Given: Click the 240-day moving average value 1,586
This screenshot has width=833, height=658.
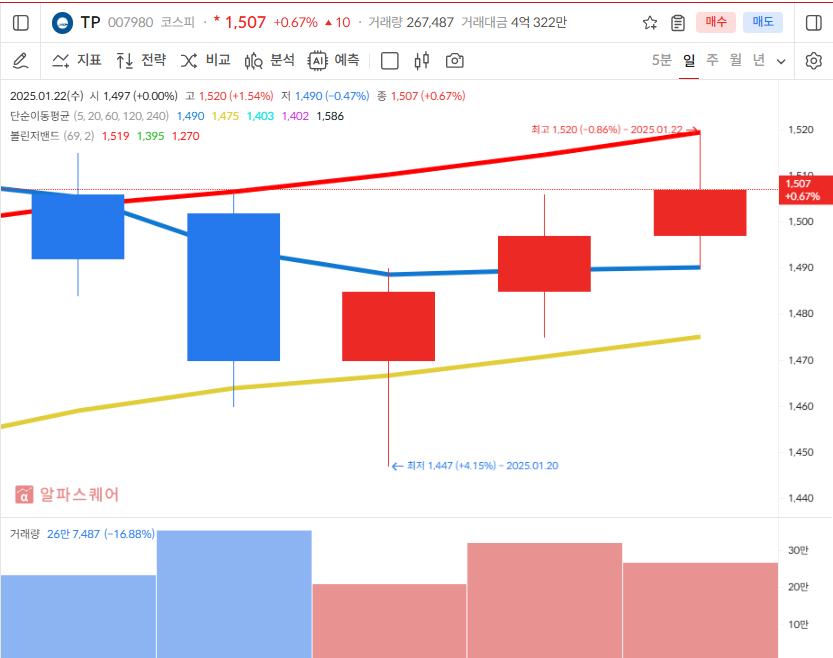Looking at the screenshot, I should tap(330, 116).
